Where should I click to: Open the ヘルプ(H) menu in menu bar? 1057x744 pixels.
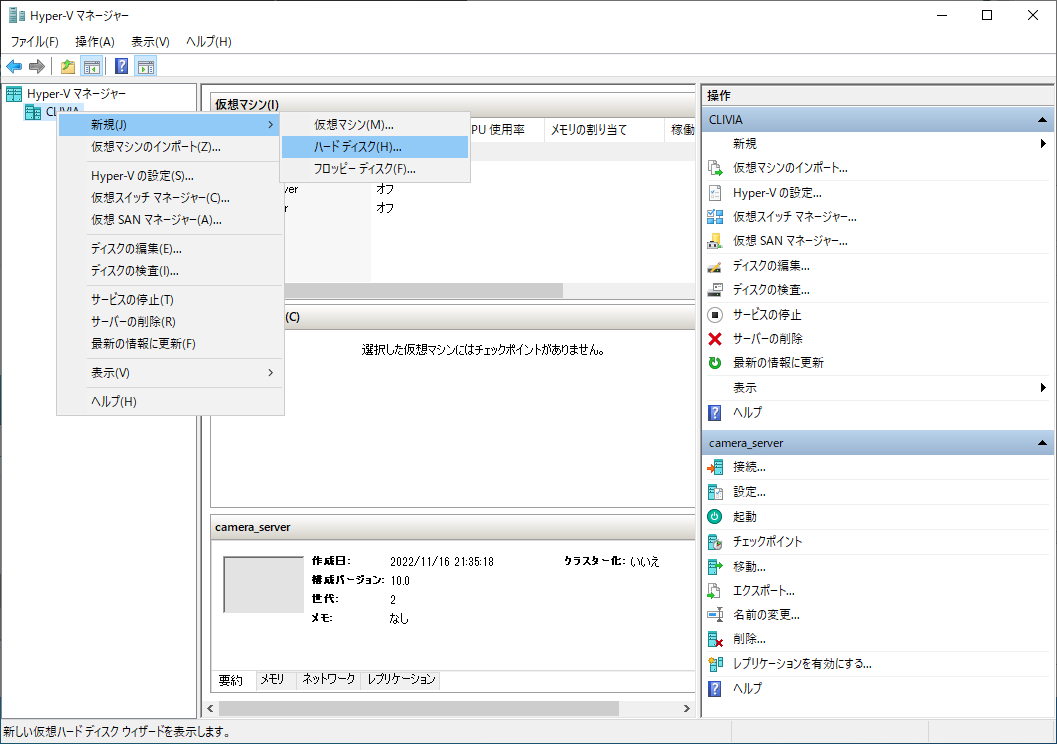(209, 42)
